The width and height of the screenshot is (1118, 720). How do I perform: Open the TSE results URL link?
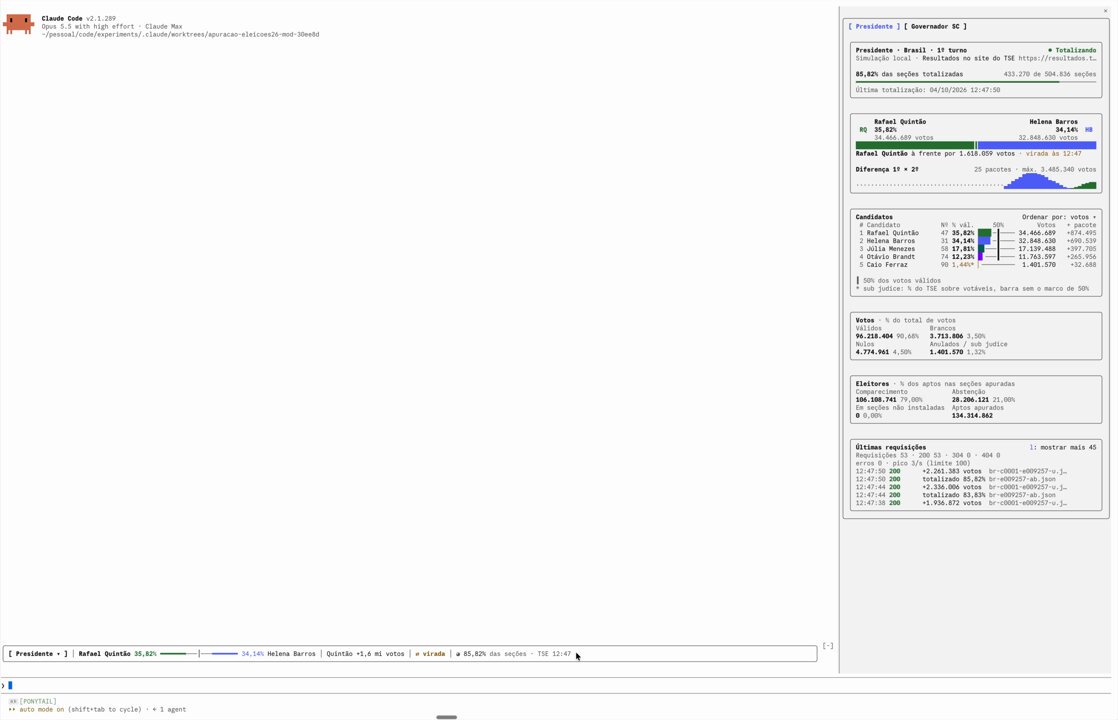1057,58
